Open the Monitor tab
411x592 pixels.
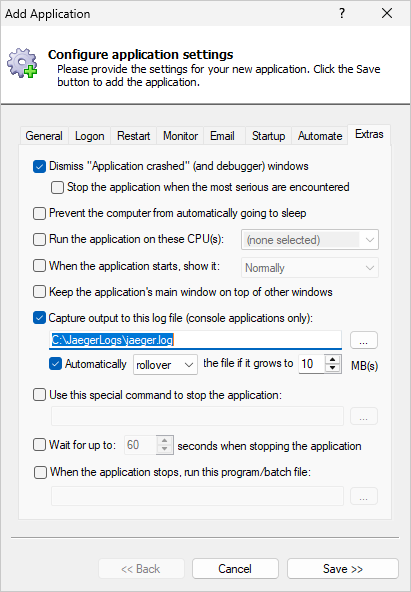point(180,136)
